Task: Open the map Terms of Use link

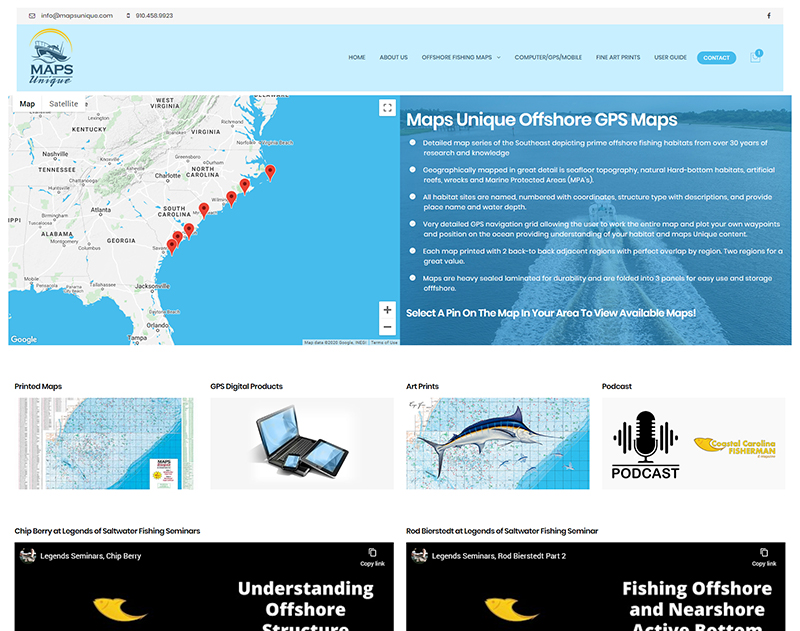Action: (x=384, y=343)
